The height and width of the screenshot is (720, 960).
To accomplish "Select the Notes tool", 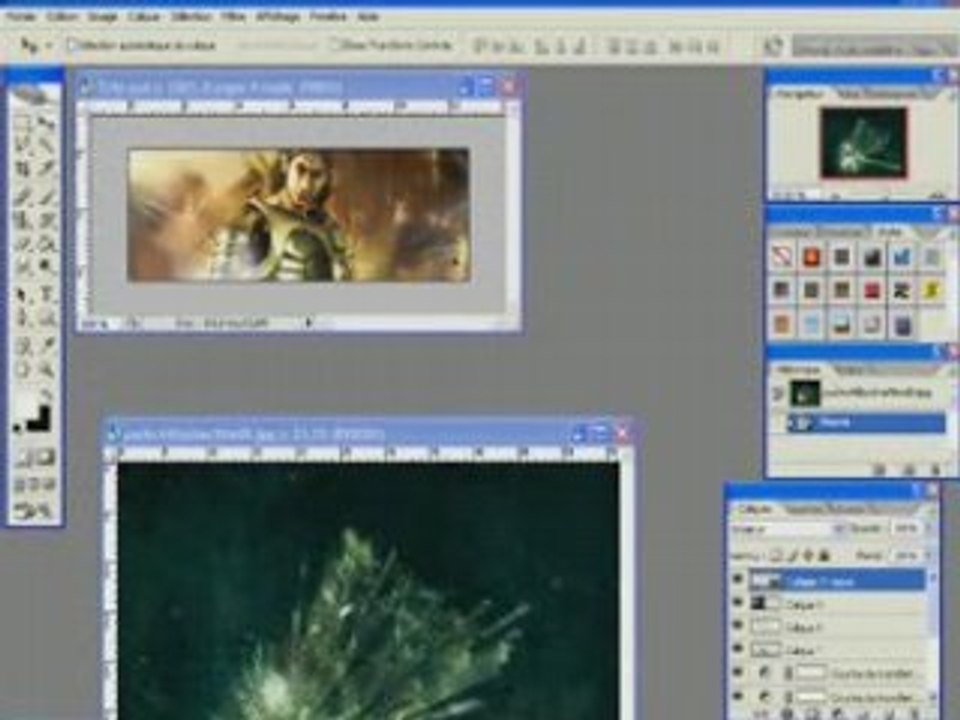I will pos(22,346).
